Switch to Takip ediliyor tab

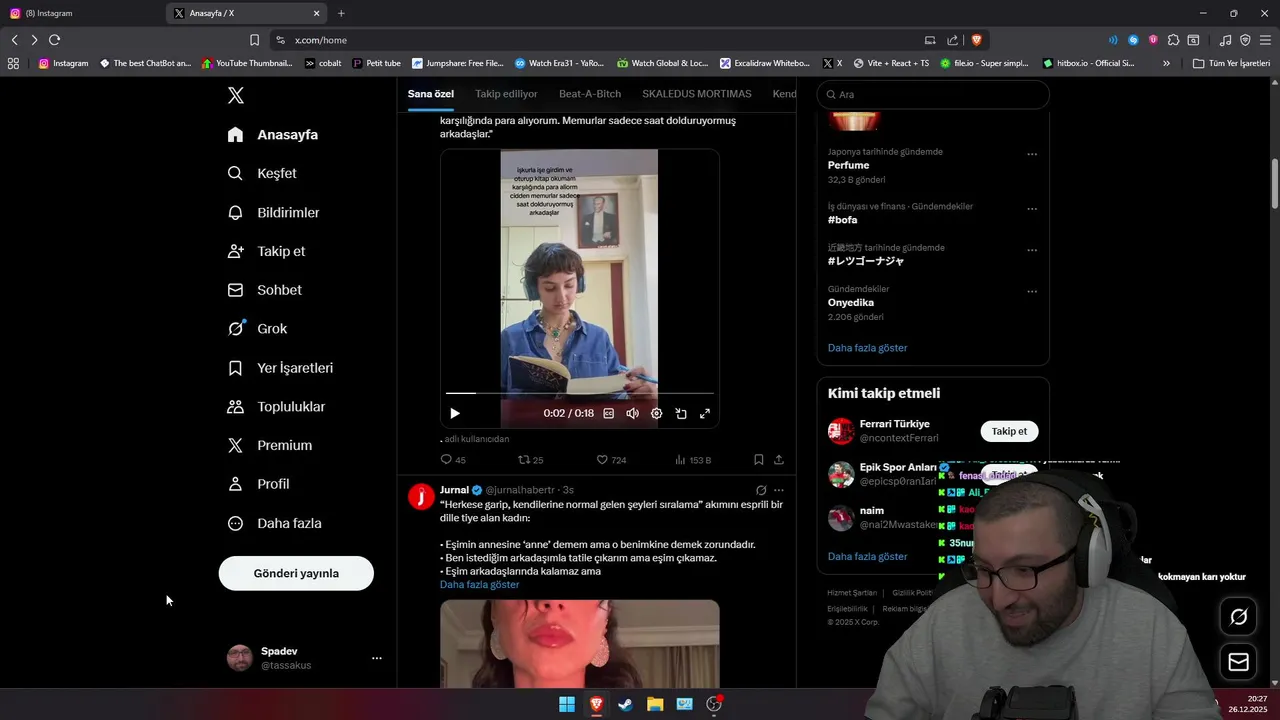pyautogui.click(x=506, y=94)
